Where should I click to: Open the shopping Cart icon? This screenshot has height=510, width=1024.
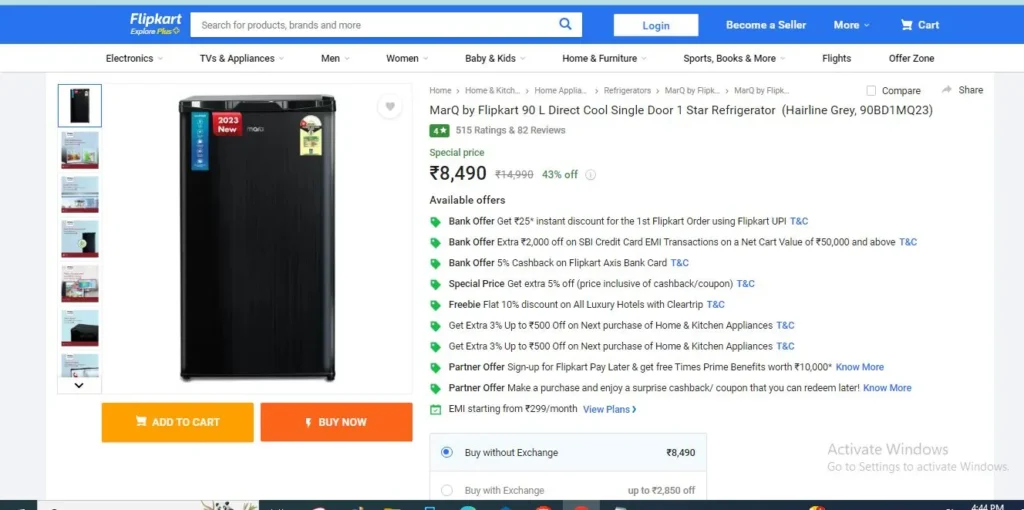906,25
